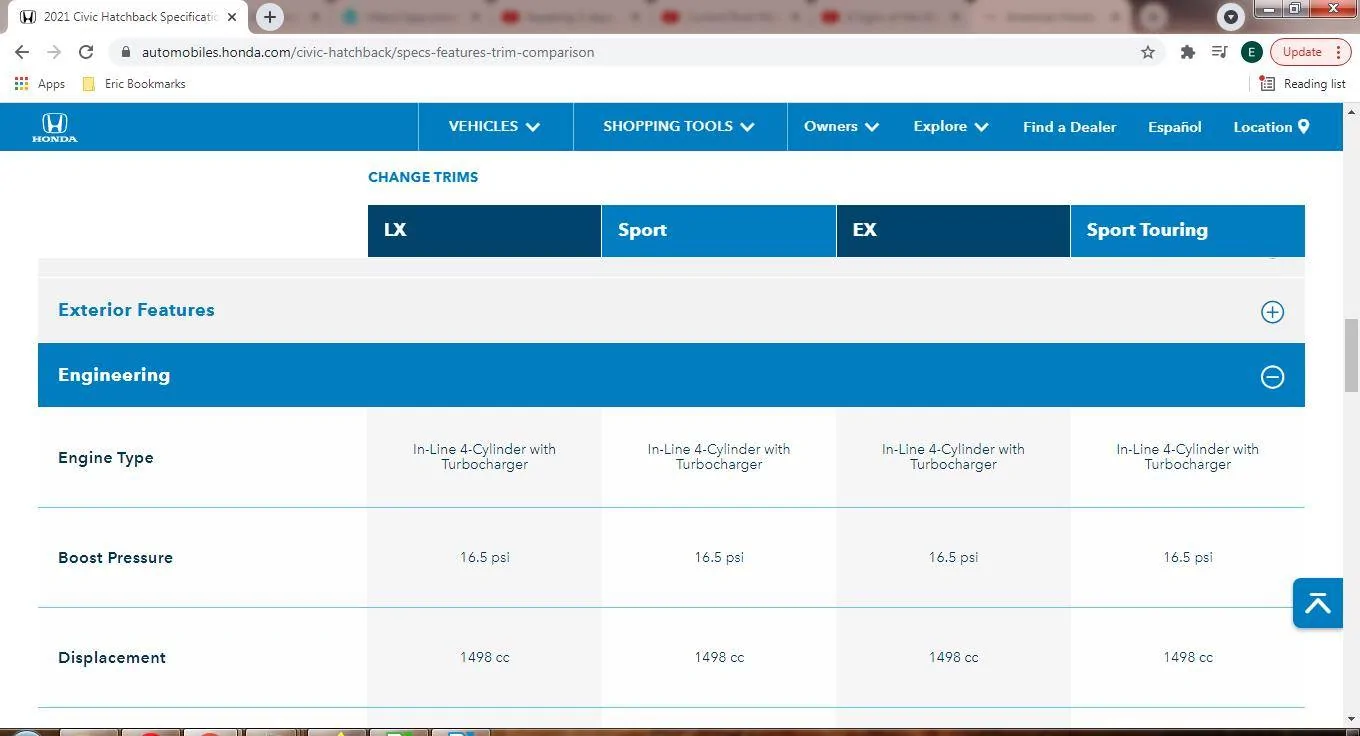Click EX boost pressure 16.5 psi

(x=953, y=557)
